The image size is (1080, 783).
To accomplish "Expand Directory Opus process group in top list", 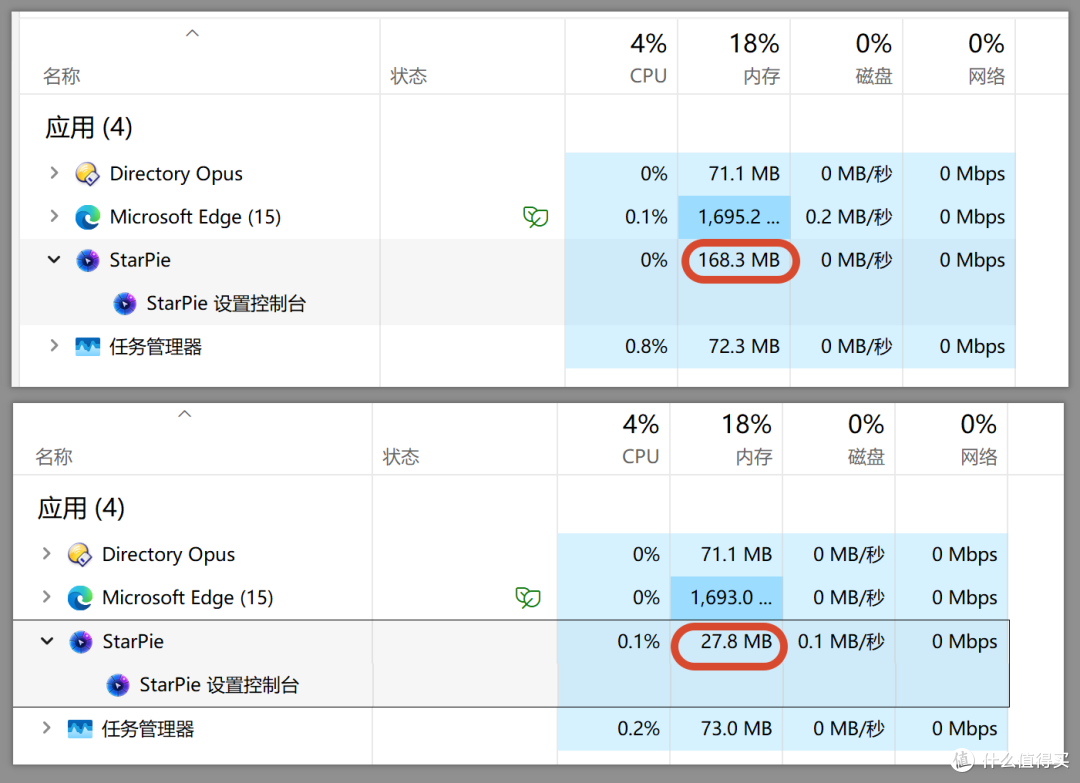I will point(54,173).
